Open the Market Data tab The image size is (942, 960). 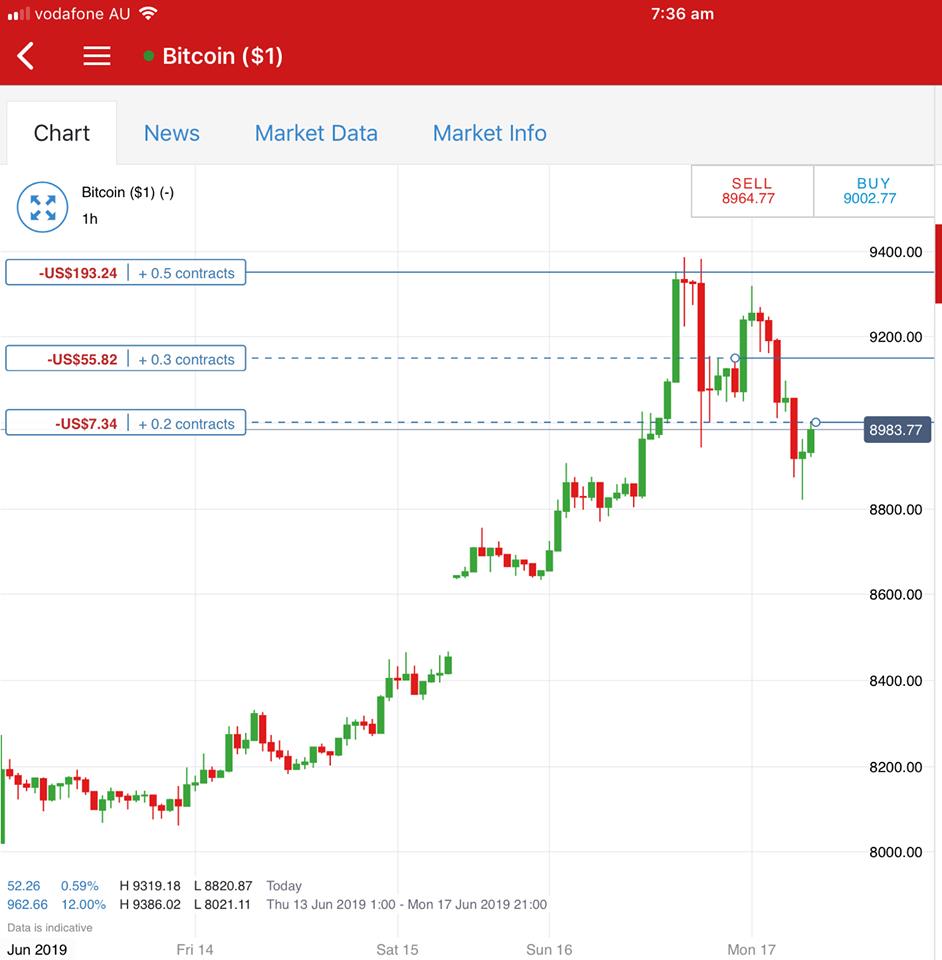tap(316, 133)
